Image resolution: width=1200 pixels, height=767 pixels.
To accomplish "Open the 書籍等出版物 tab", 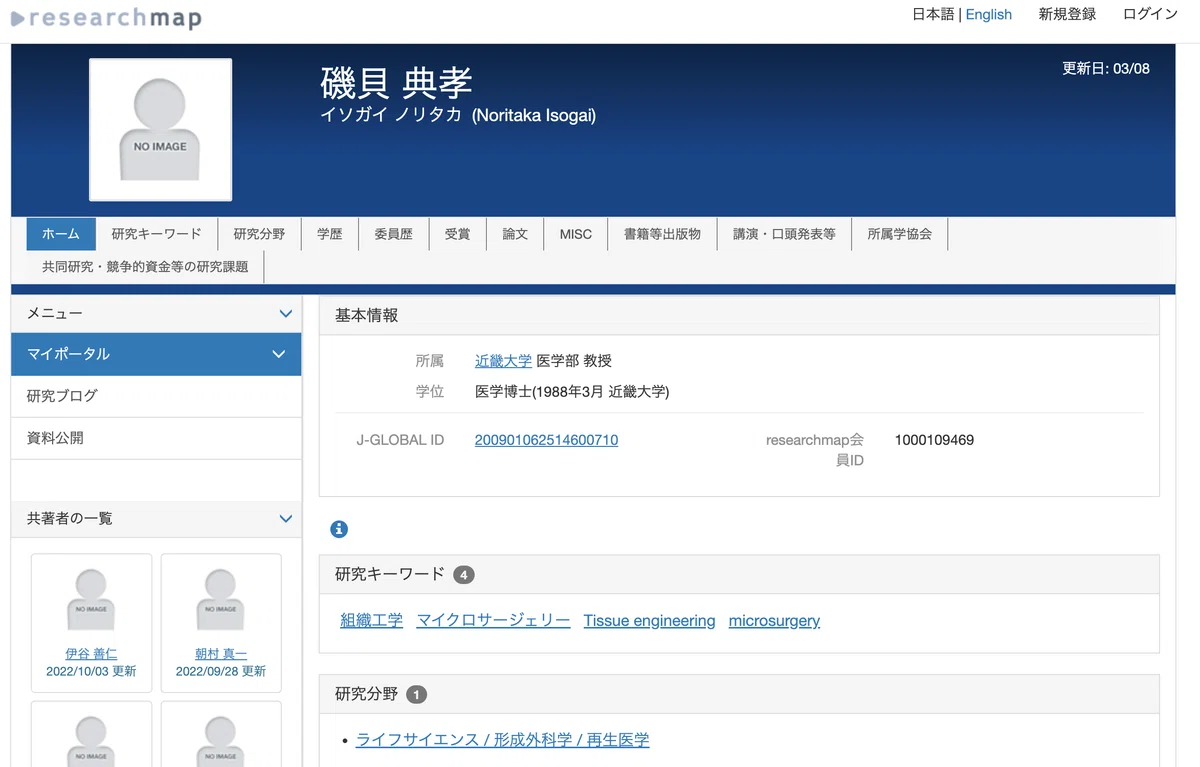I will coord(662,234).
